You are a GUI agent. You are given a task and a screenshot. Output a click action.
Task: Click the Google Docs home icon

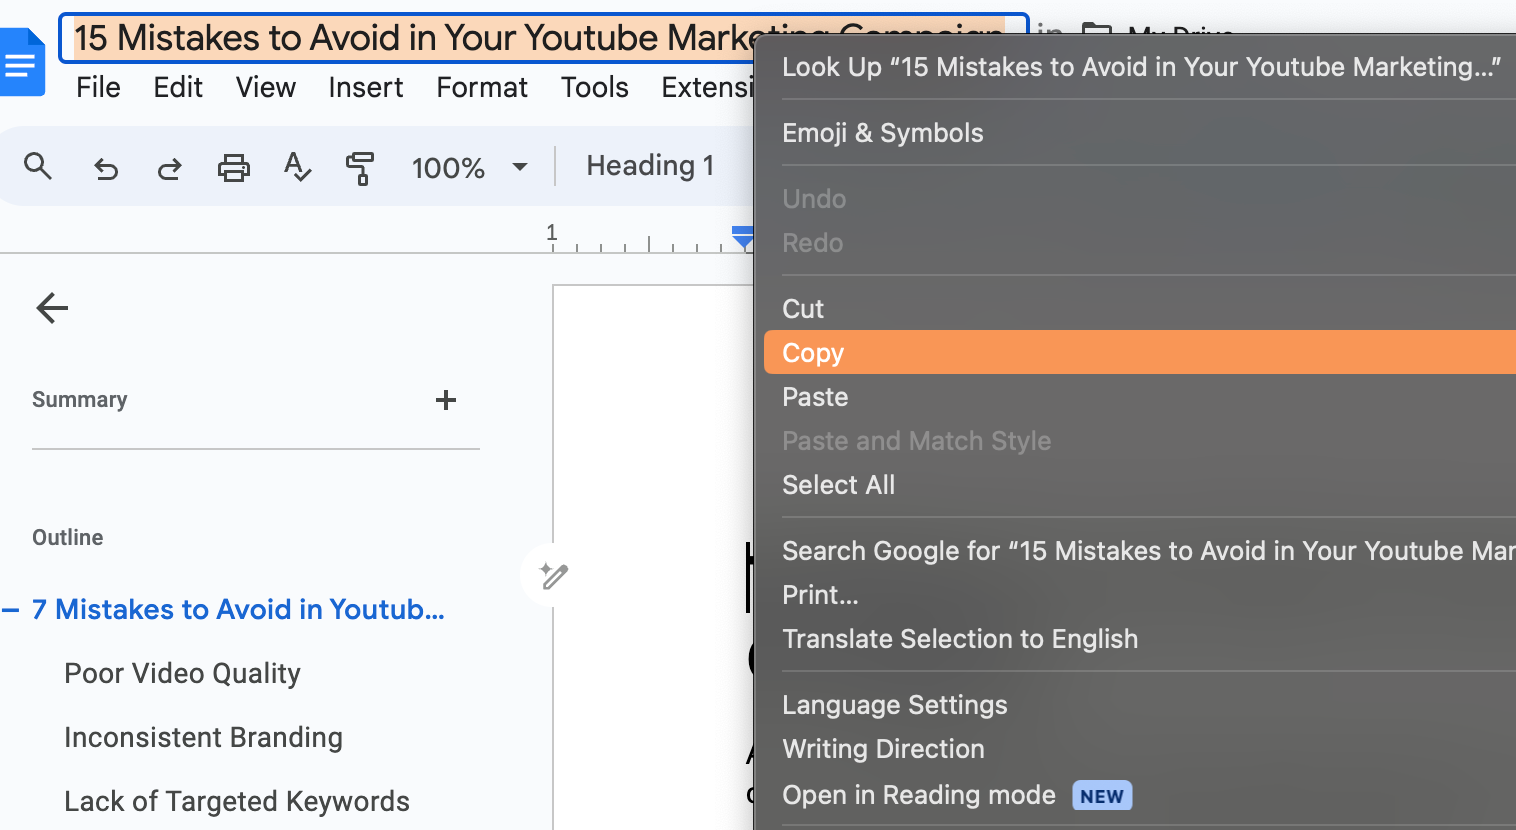coord(22,62)
